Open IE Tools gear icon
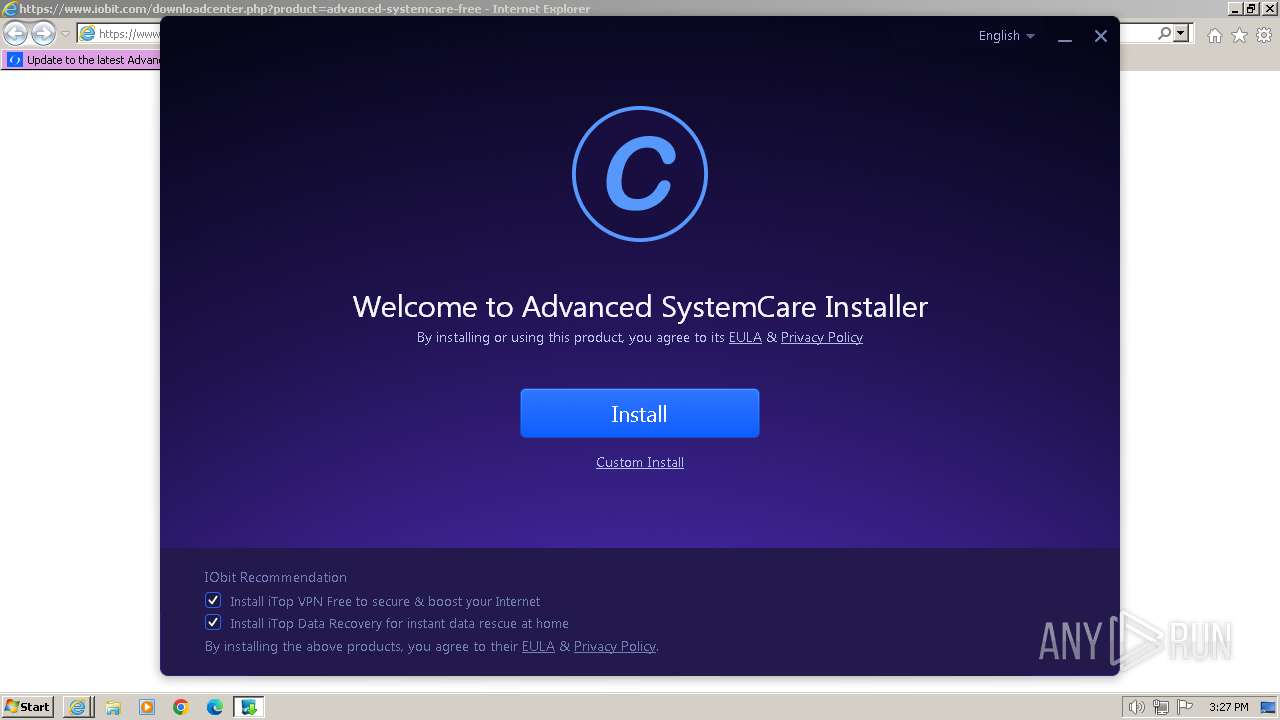The image size is (1280, 720). 1264,35
